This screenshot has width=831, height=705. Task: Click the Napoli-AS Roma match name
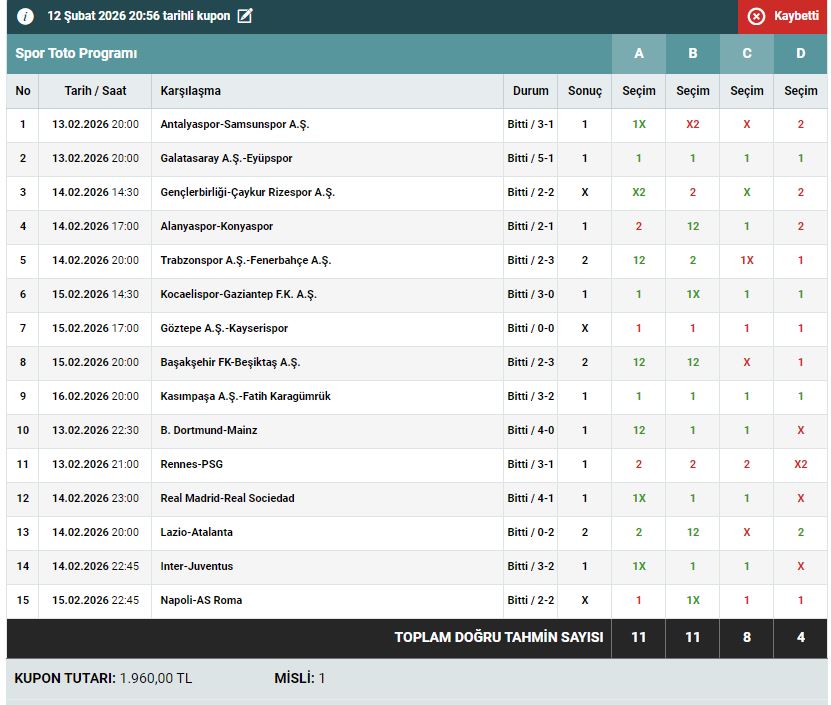click(x=201, y=600)
